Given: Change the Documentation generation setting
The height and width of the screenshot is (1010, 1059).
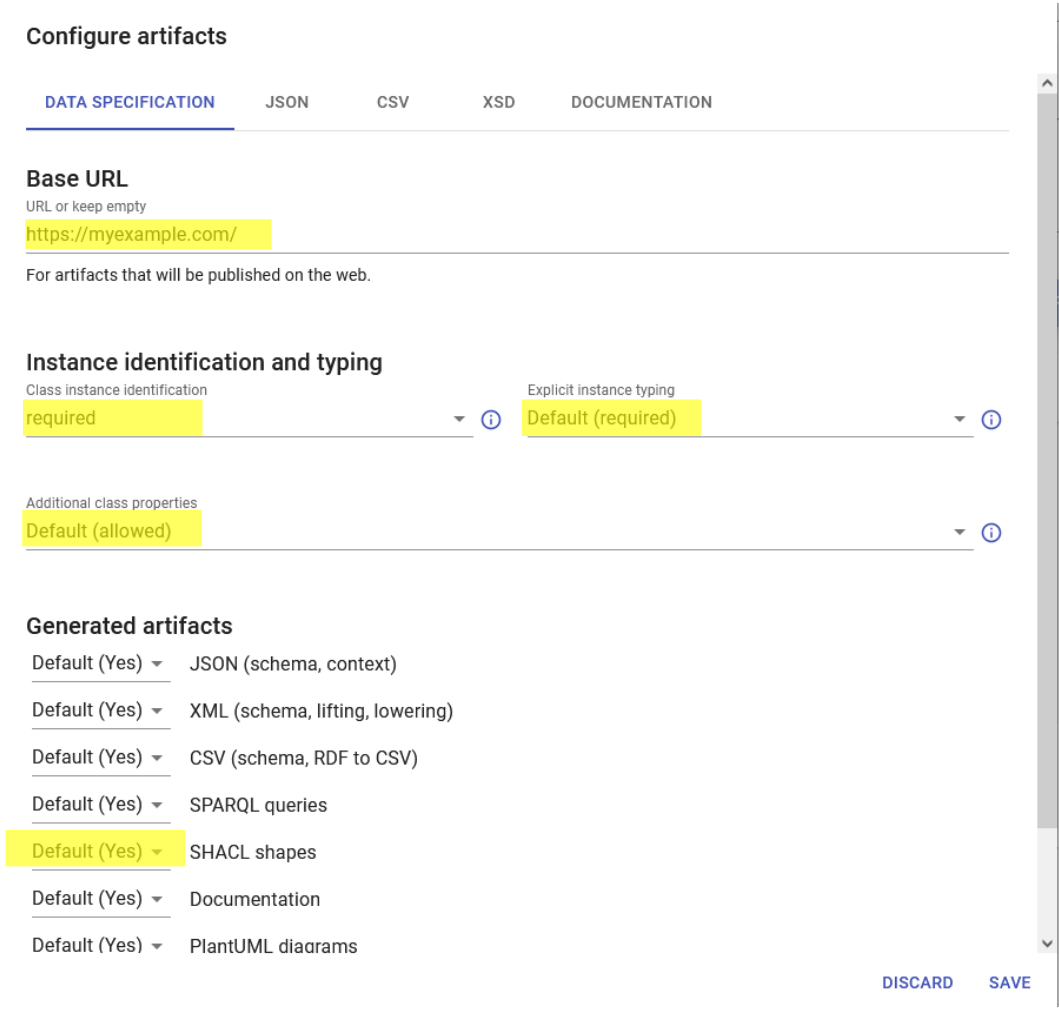Looking at the screenshot, I should tap(100, 899).
